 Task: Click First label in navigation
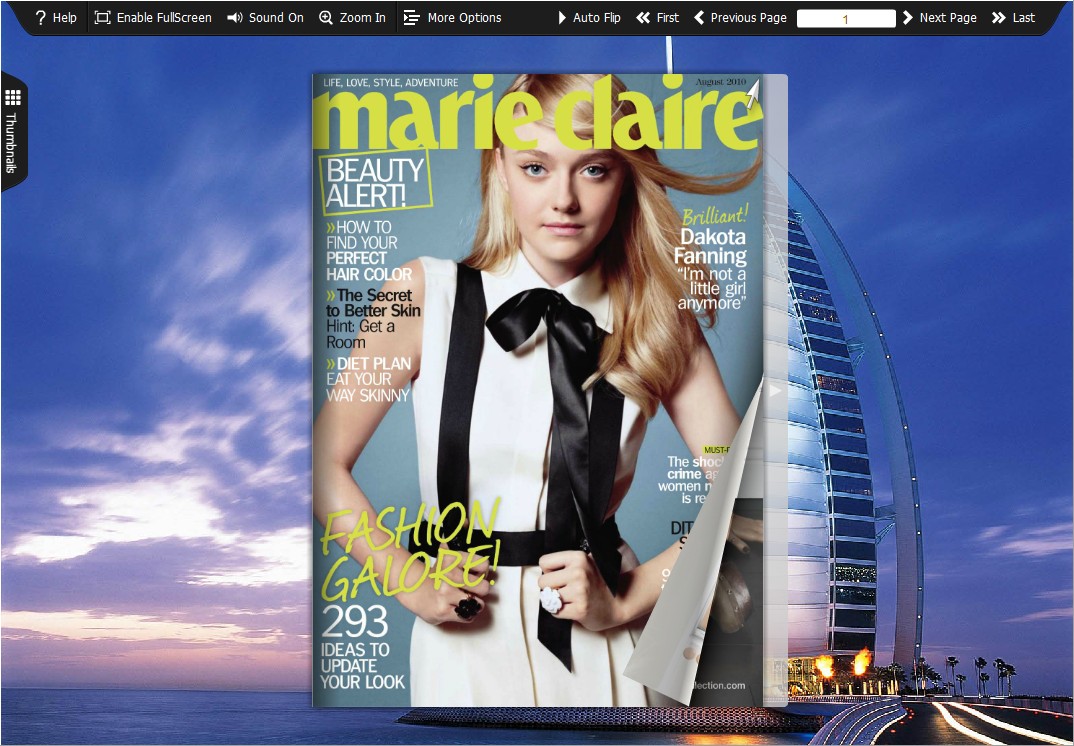(x=668, y=18)
